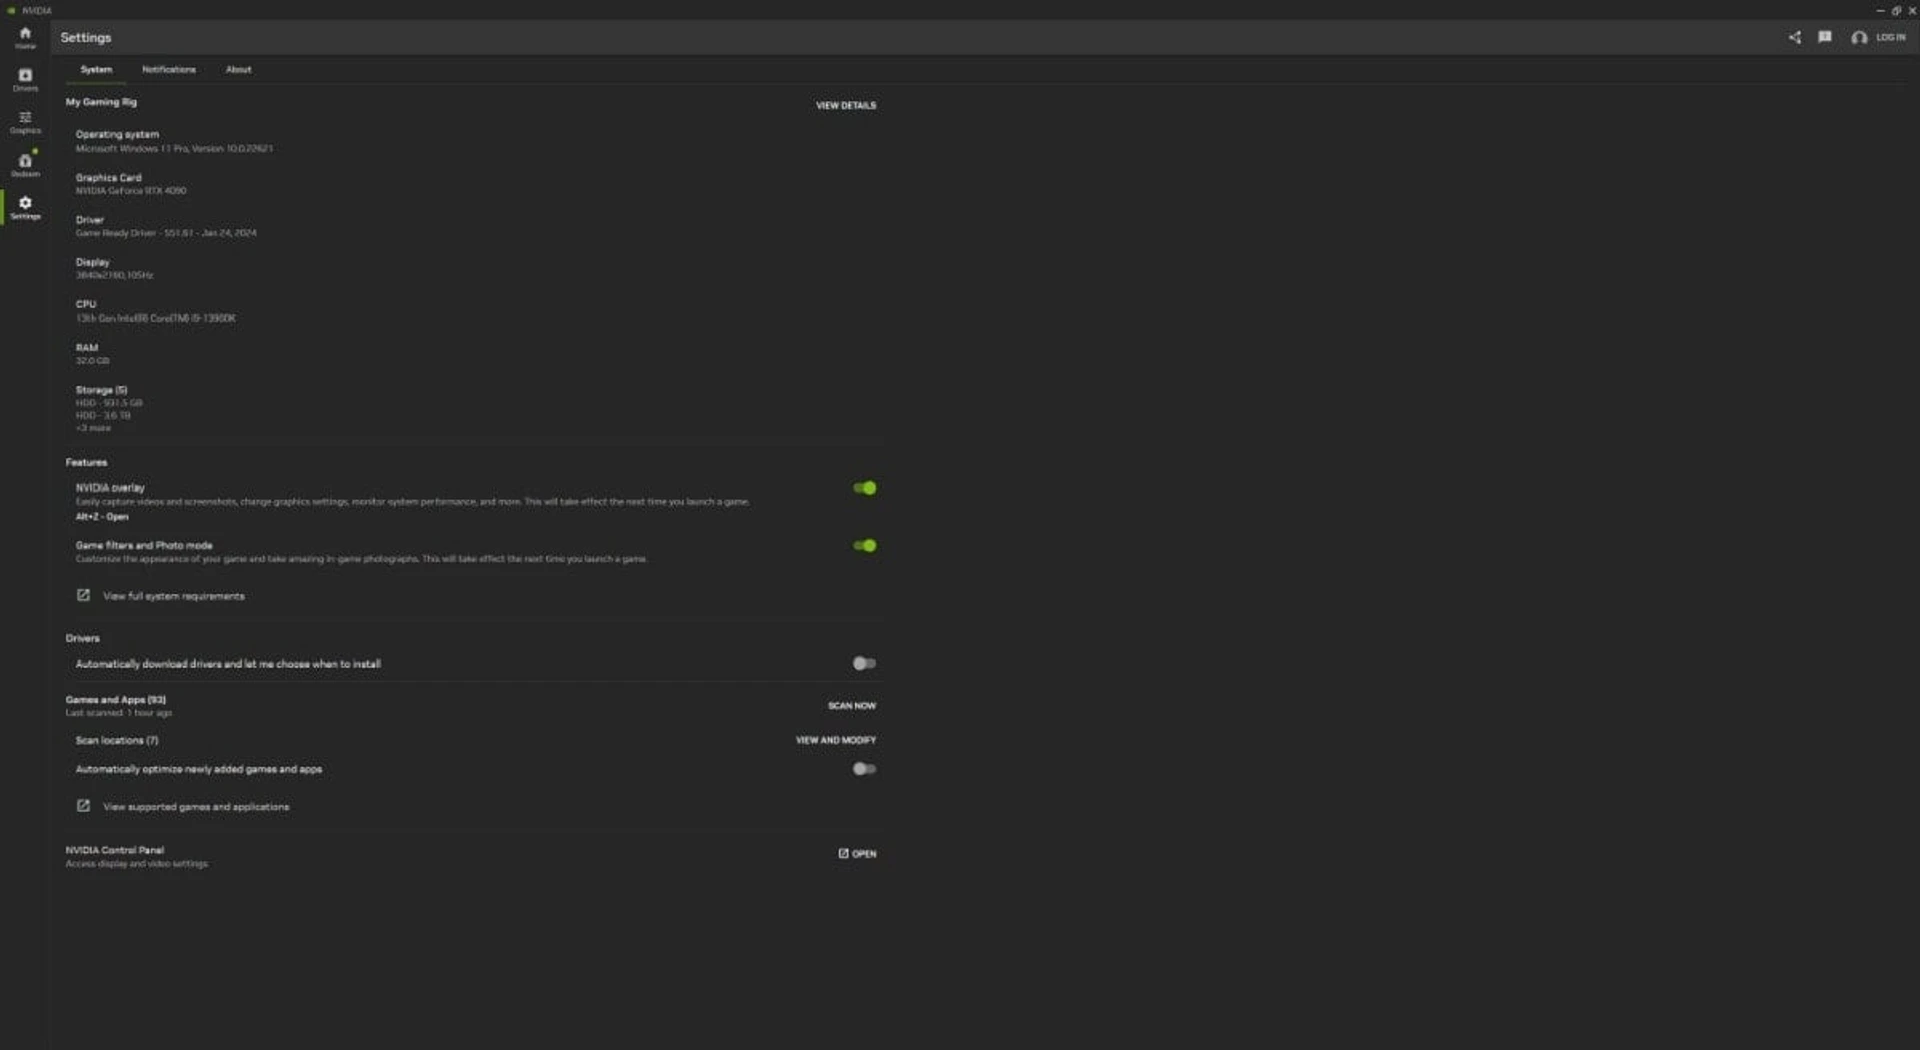1920x1050 pixels.
Task: Click the external link icon beside View full system requirements
Action: click(83, 595)
